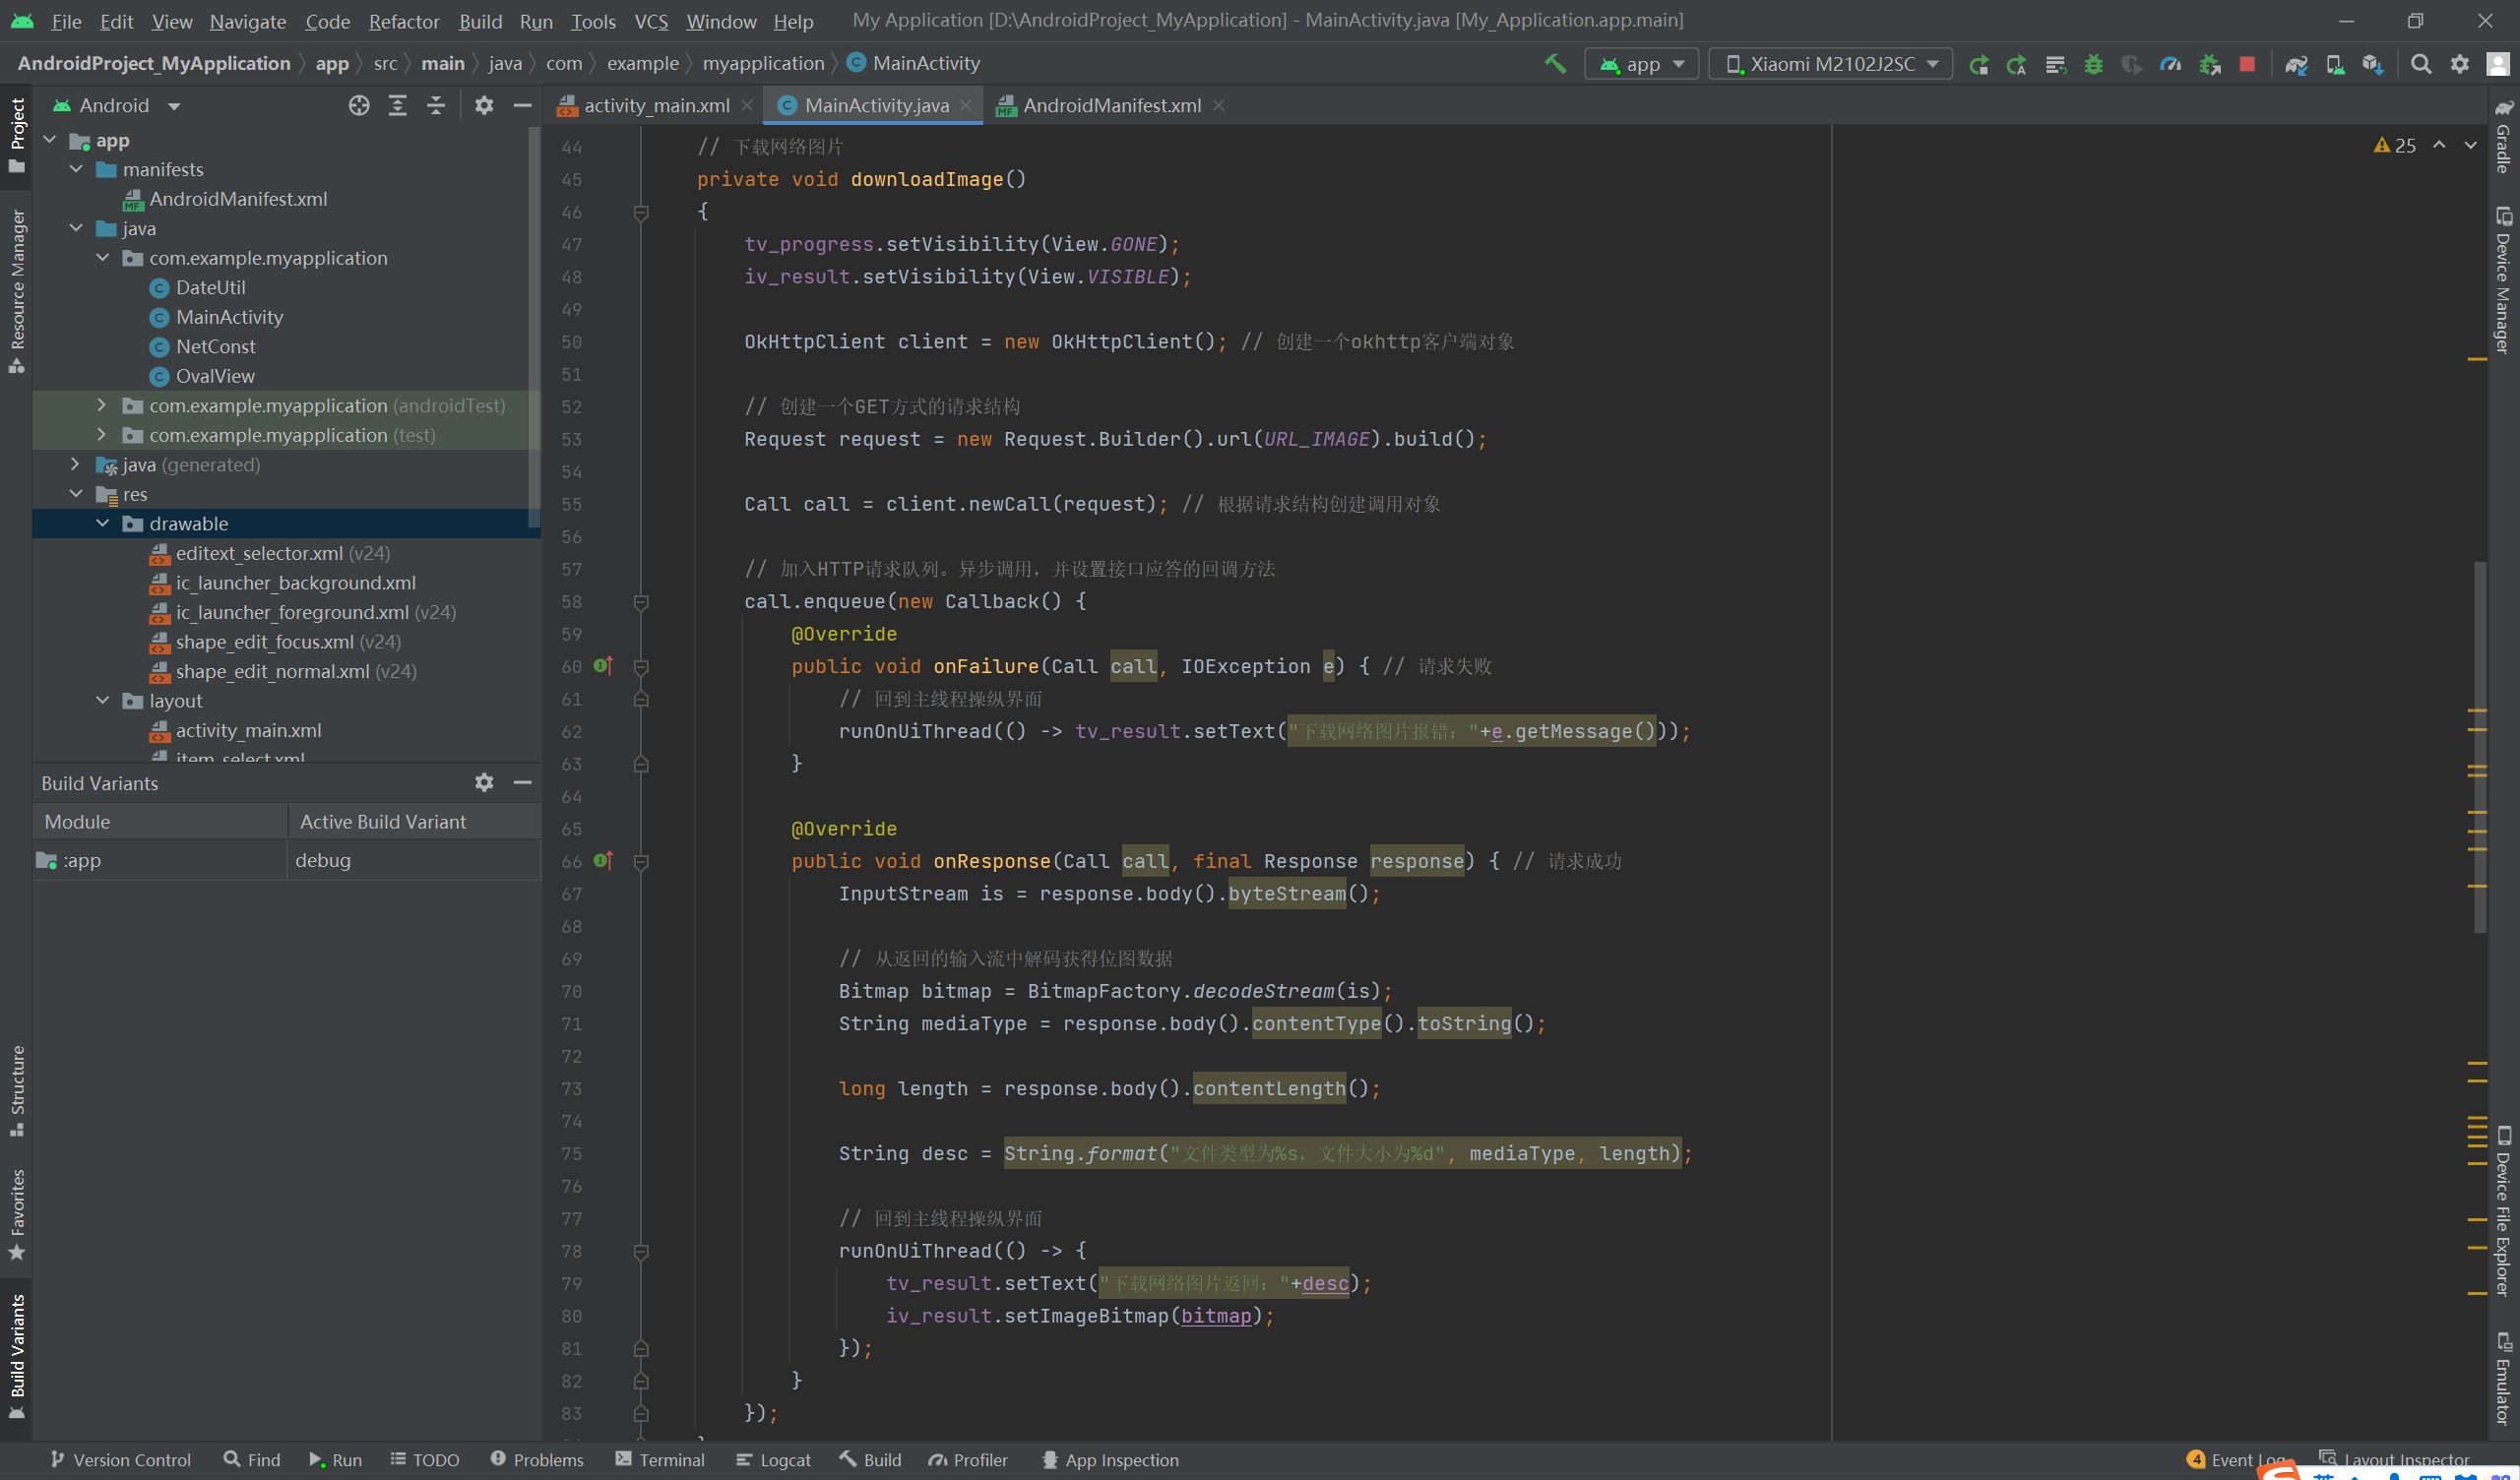Open SDK Manager cube icon
Image resolution: width=2520 pixels, height=1480 pixels.
[x=2372, y=64]
